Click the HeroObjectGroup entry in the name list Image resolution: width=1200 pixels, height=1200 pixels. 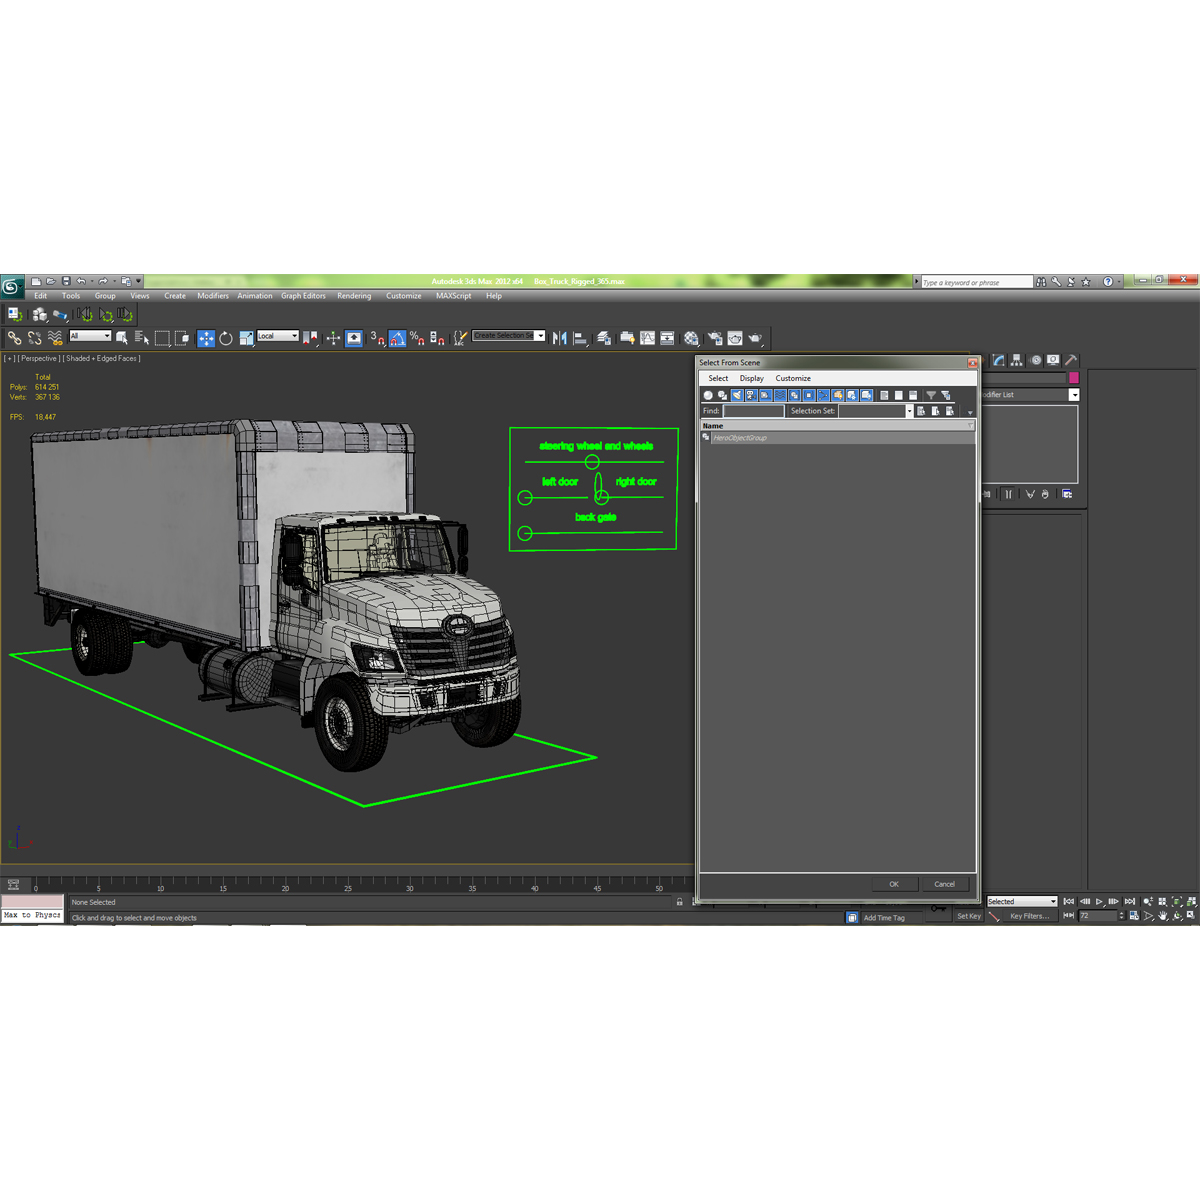742,437
